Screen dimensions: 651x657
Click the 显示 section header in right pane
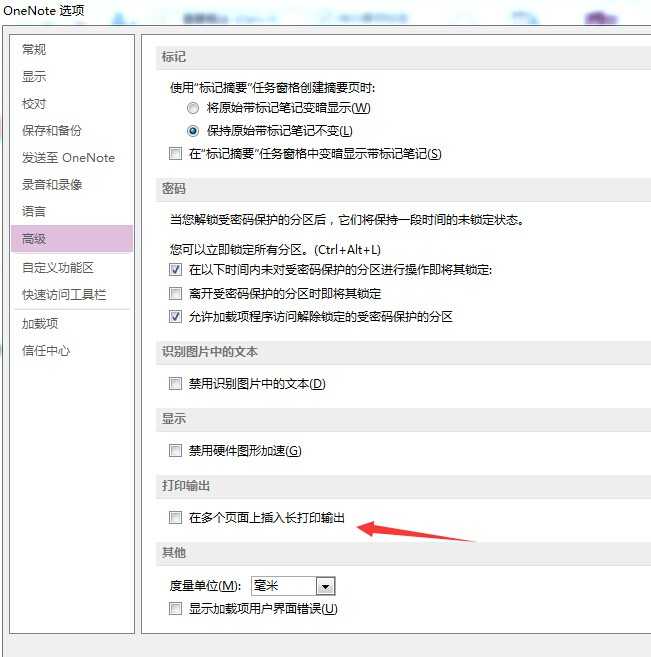[x=174, y=418]
